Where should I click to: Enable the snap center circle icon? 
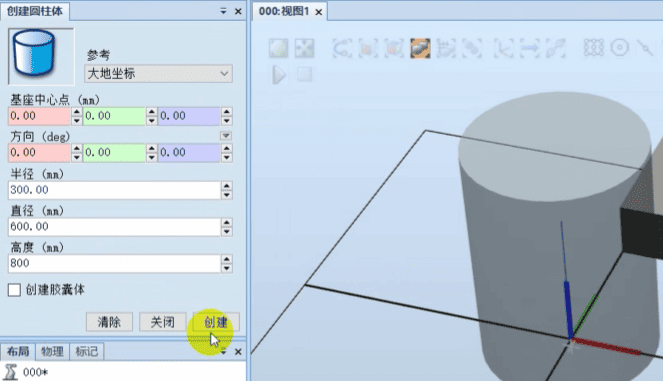(619, 48)
